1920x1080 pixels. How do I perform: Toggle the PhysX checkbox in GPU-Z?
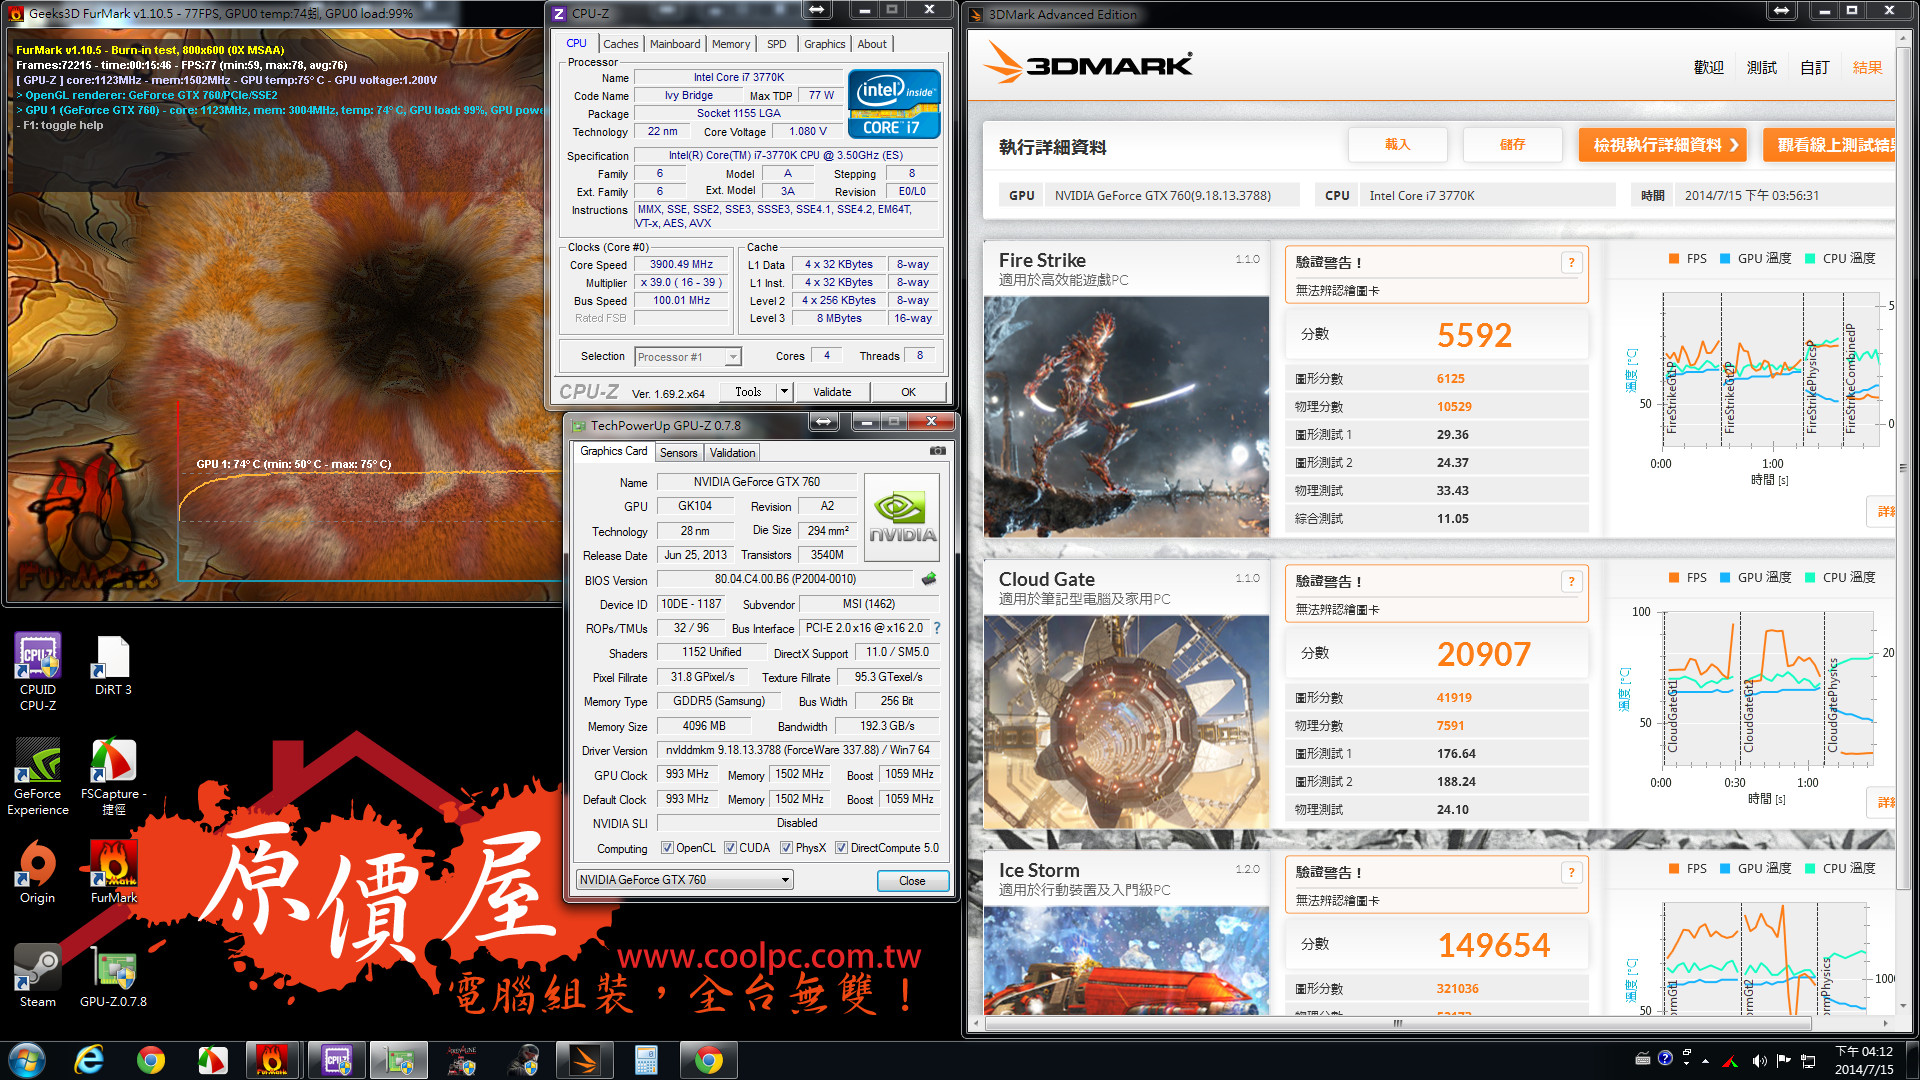(x=787, y=848)
